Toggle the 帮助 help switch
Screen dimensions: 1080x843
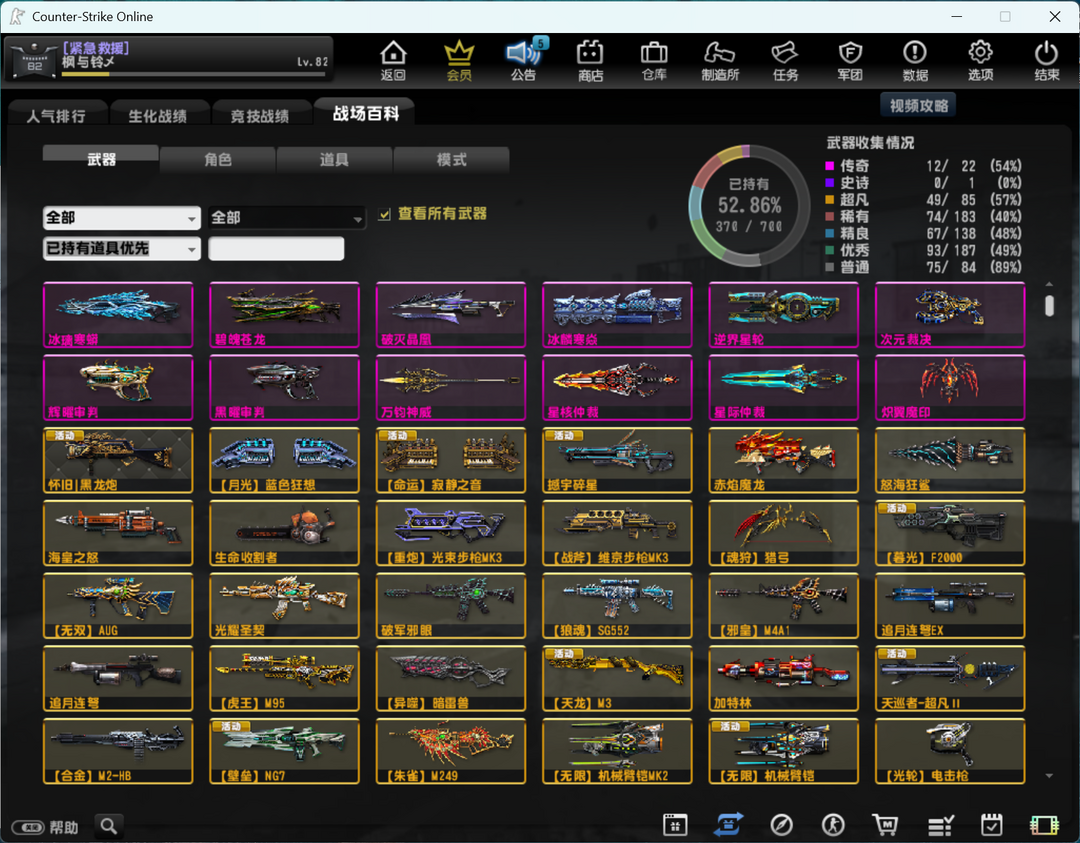coord(28,827)
